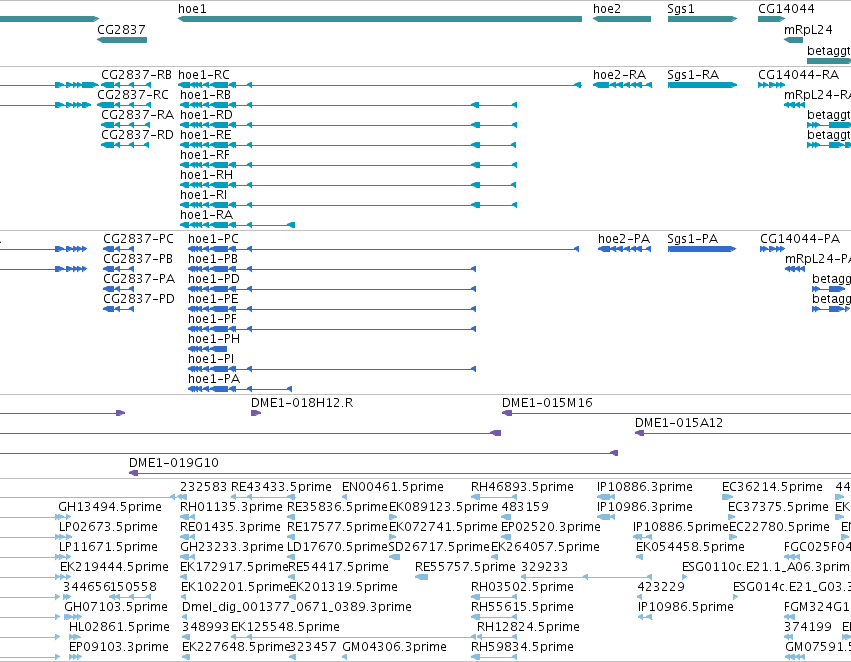The image size is (851, 662).
Task: Select EST RH46893.5prime
Action: 522,487
